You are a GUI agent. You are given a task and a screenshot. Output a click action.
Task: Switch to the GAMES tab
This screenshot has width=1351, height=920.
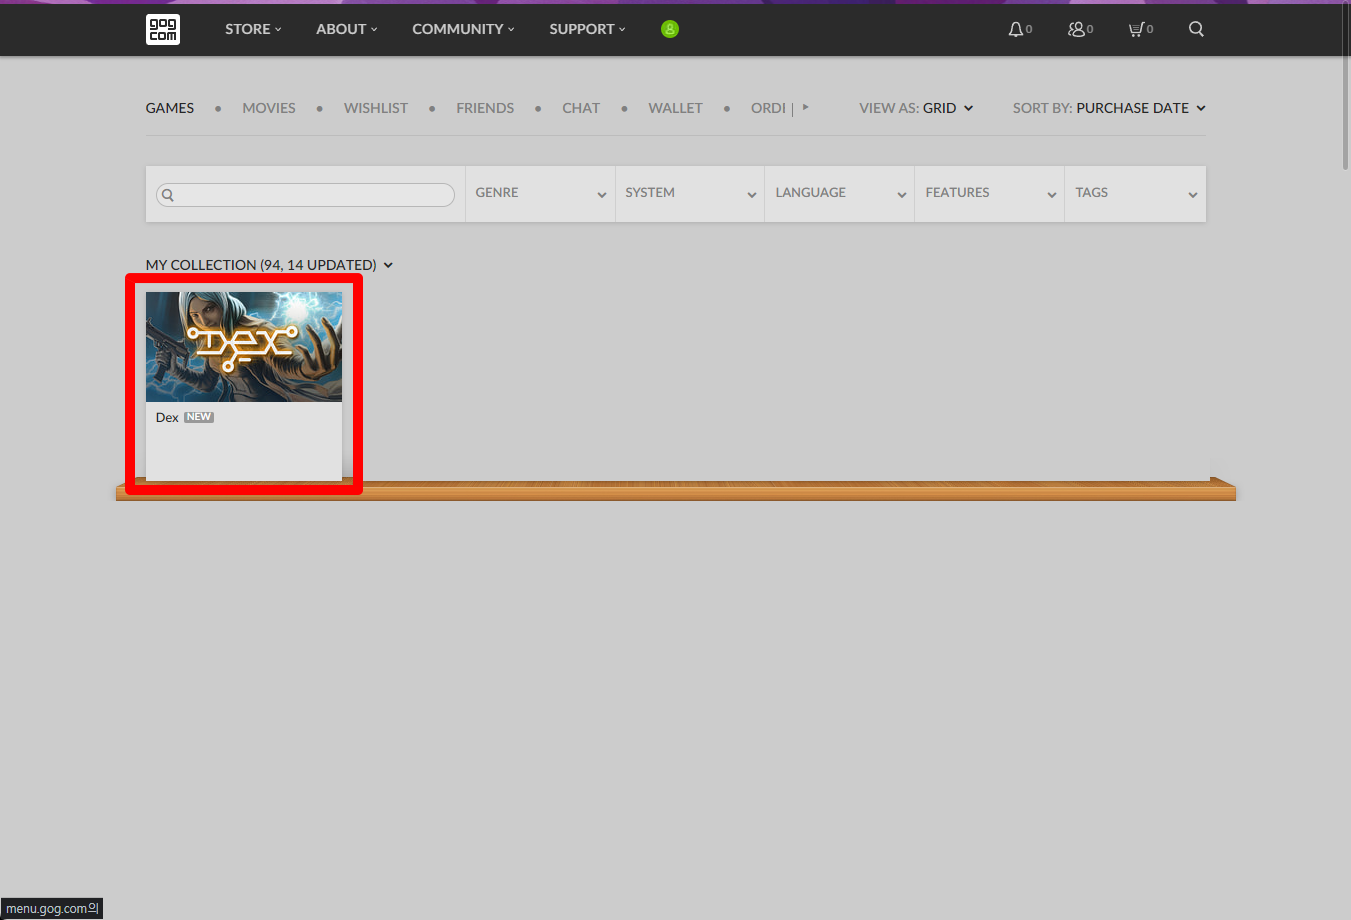coord(170,108)
